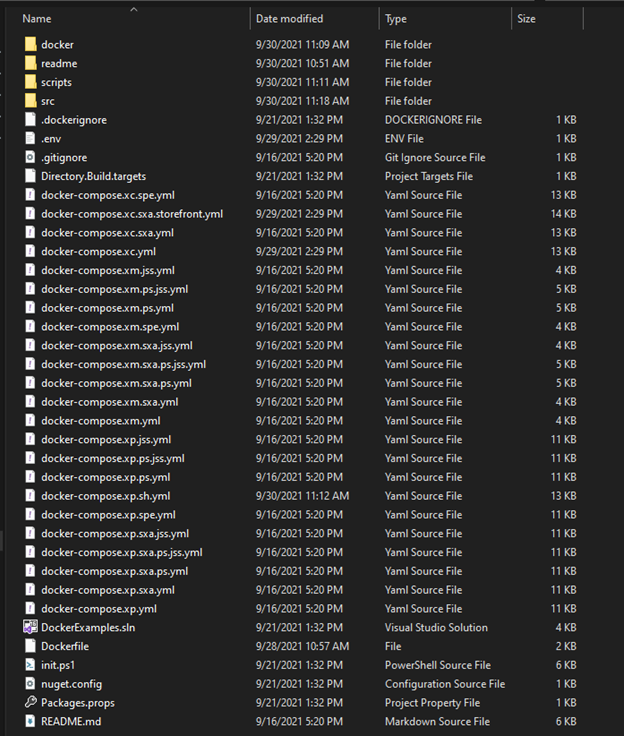Click the docker-compose.xc.sxa.storefront.yml icon
Image resolution: width=624 pixels, height=736 pixels.
point(31,214)
